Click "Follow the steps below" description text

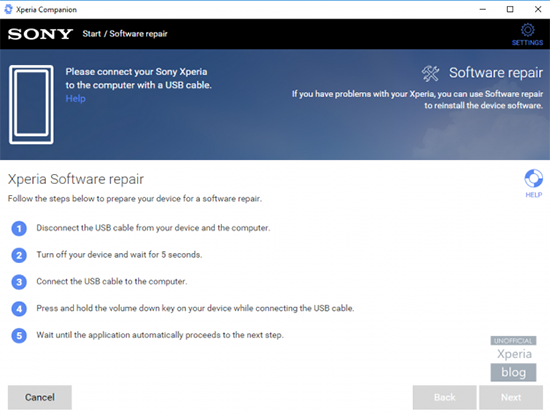[x=135, y=199]
